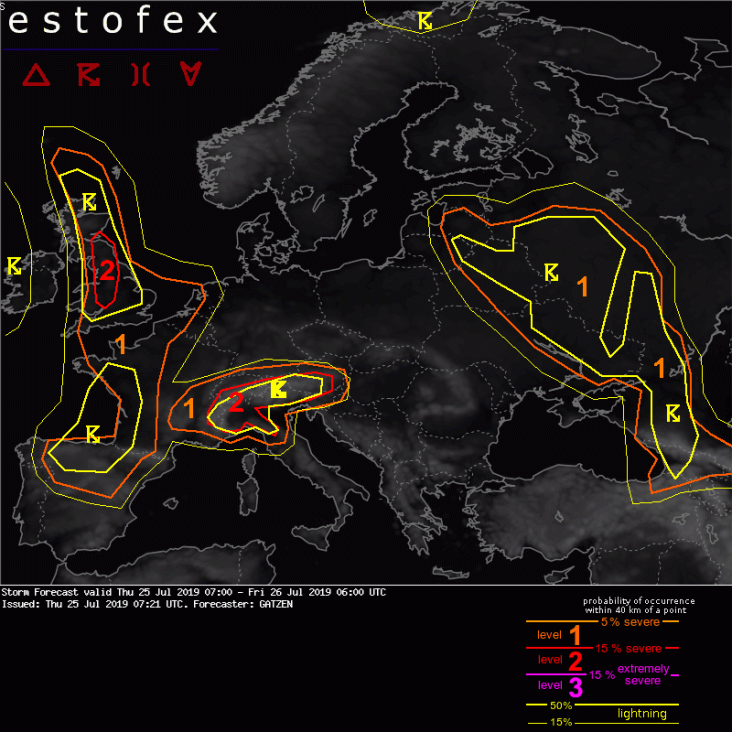
Task: Click the lightning symbol over the Pyrenees region
Action: [93, 433]
